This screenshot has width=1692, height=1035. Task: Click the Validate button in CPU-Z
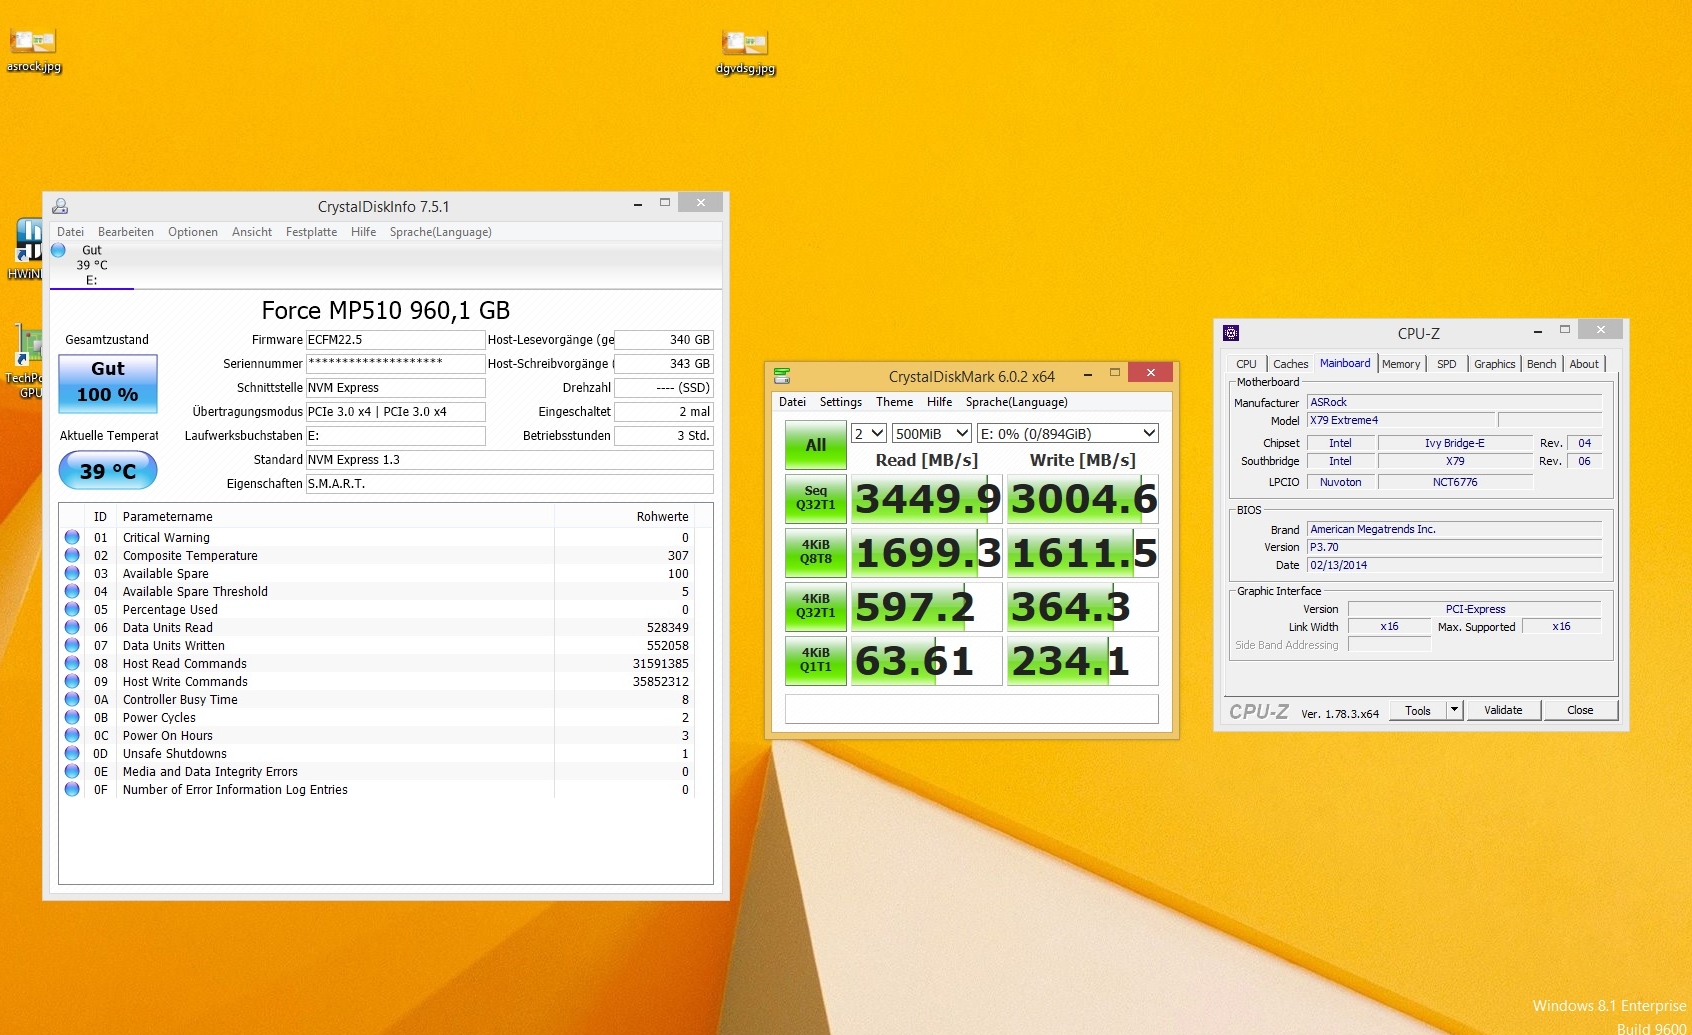click(1503, 710)
